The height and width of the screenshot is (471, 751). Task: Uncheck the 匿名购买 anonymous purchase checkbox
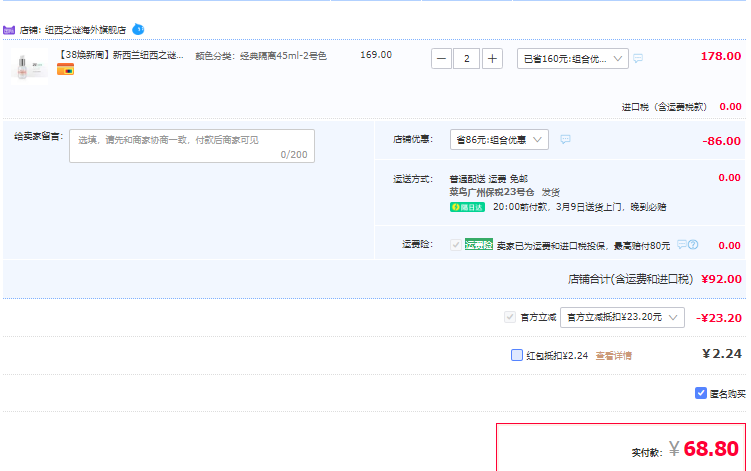pos(701,393)
